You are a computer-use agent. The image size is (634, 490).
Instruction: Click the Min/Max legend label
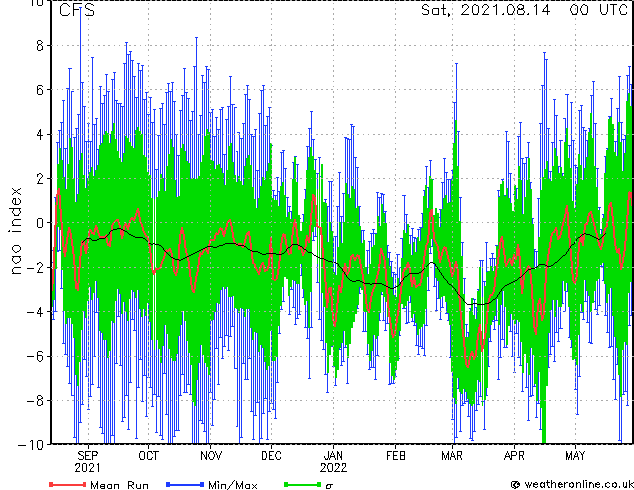[232, 484]
